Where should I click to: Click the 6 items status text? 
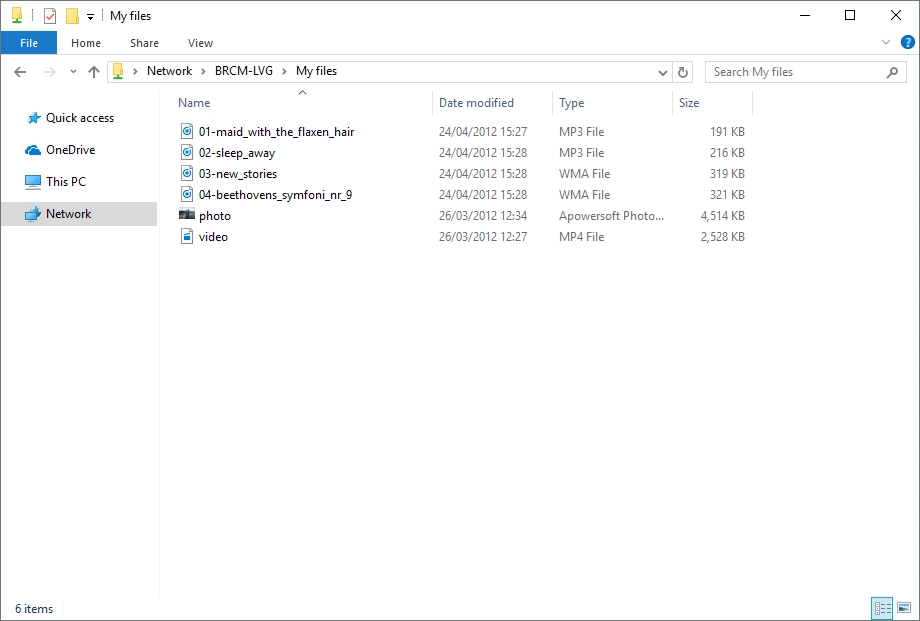pos(34,609)
